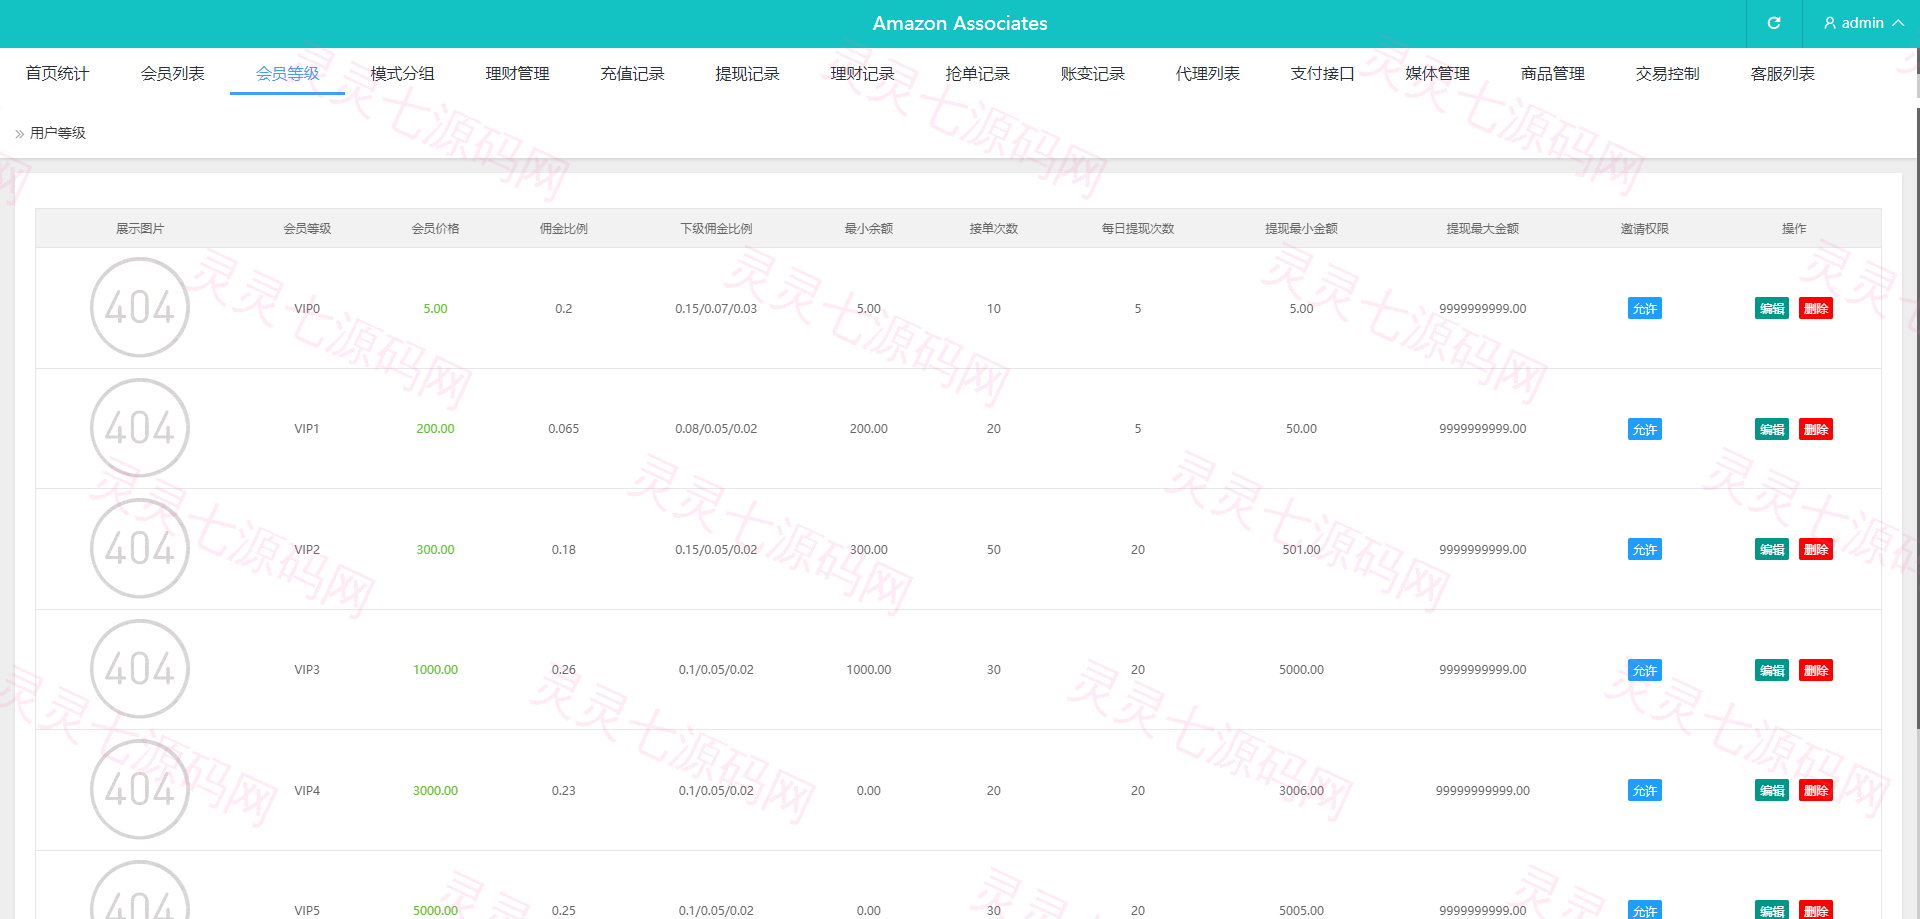Screen dimensions: 1920x919
Task: Open 支付接口 settings
Action: coord(1322,73)
